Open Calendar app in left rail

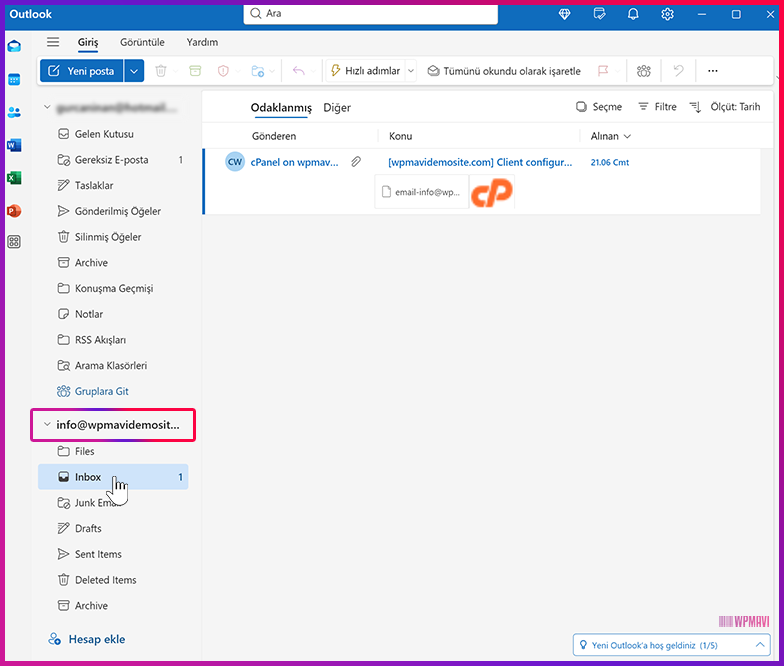click(x=14, y=80)
